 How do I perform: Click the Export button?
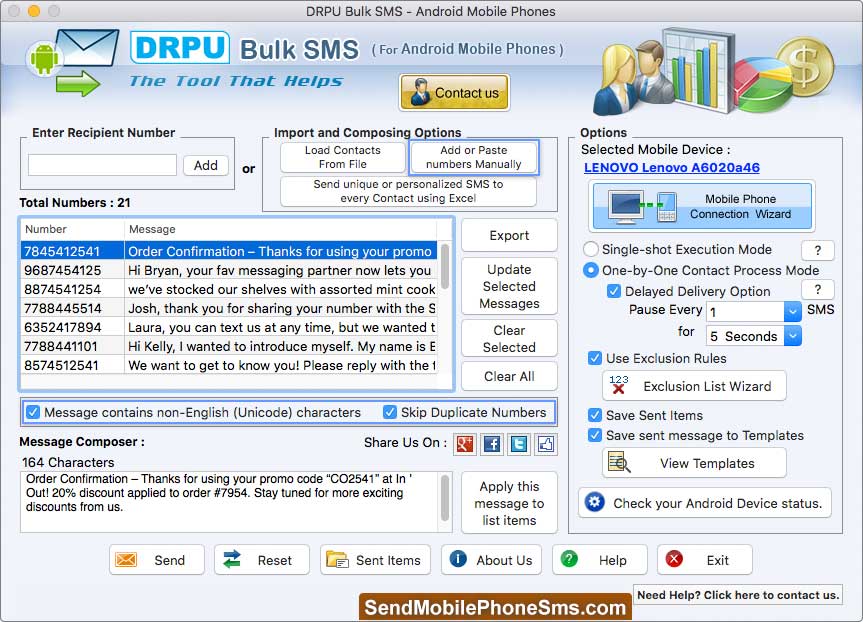[x=509, y=235]
